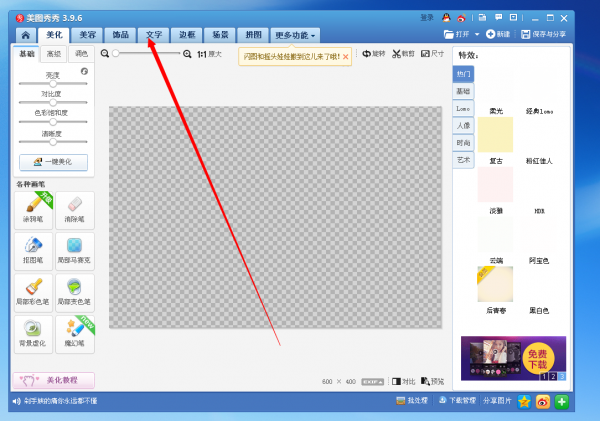Share to Weibo in the bottom bar

(x=543, y=401)
